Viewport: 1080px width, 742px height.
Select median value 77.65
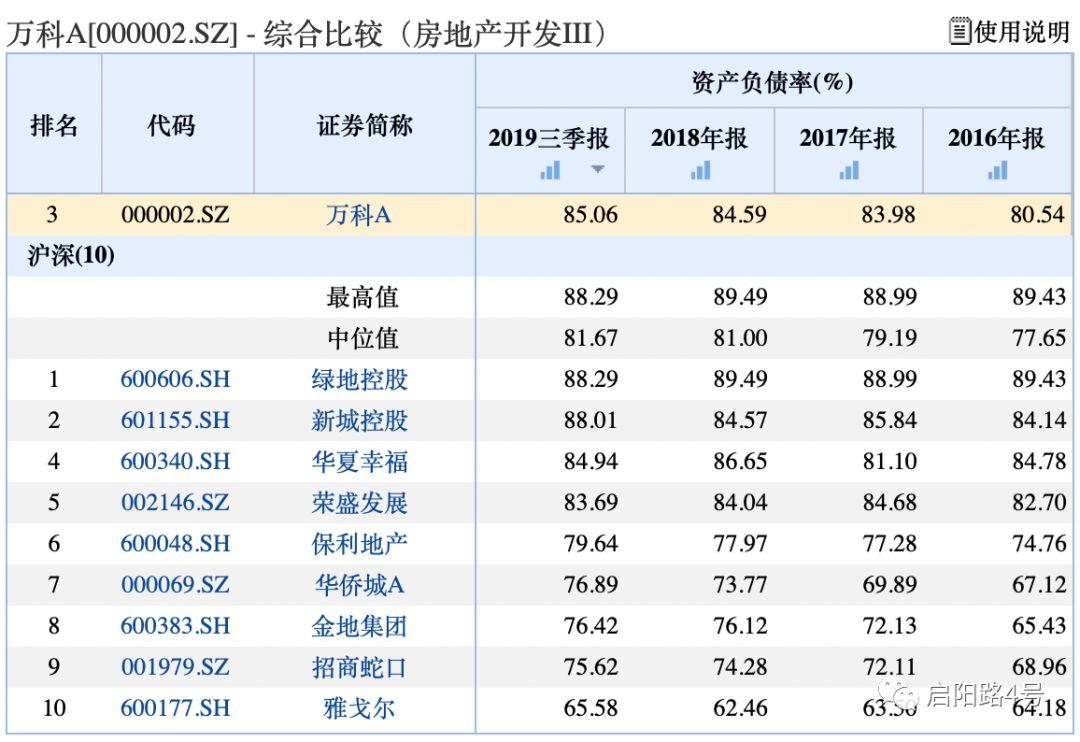pos(1039,338)
